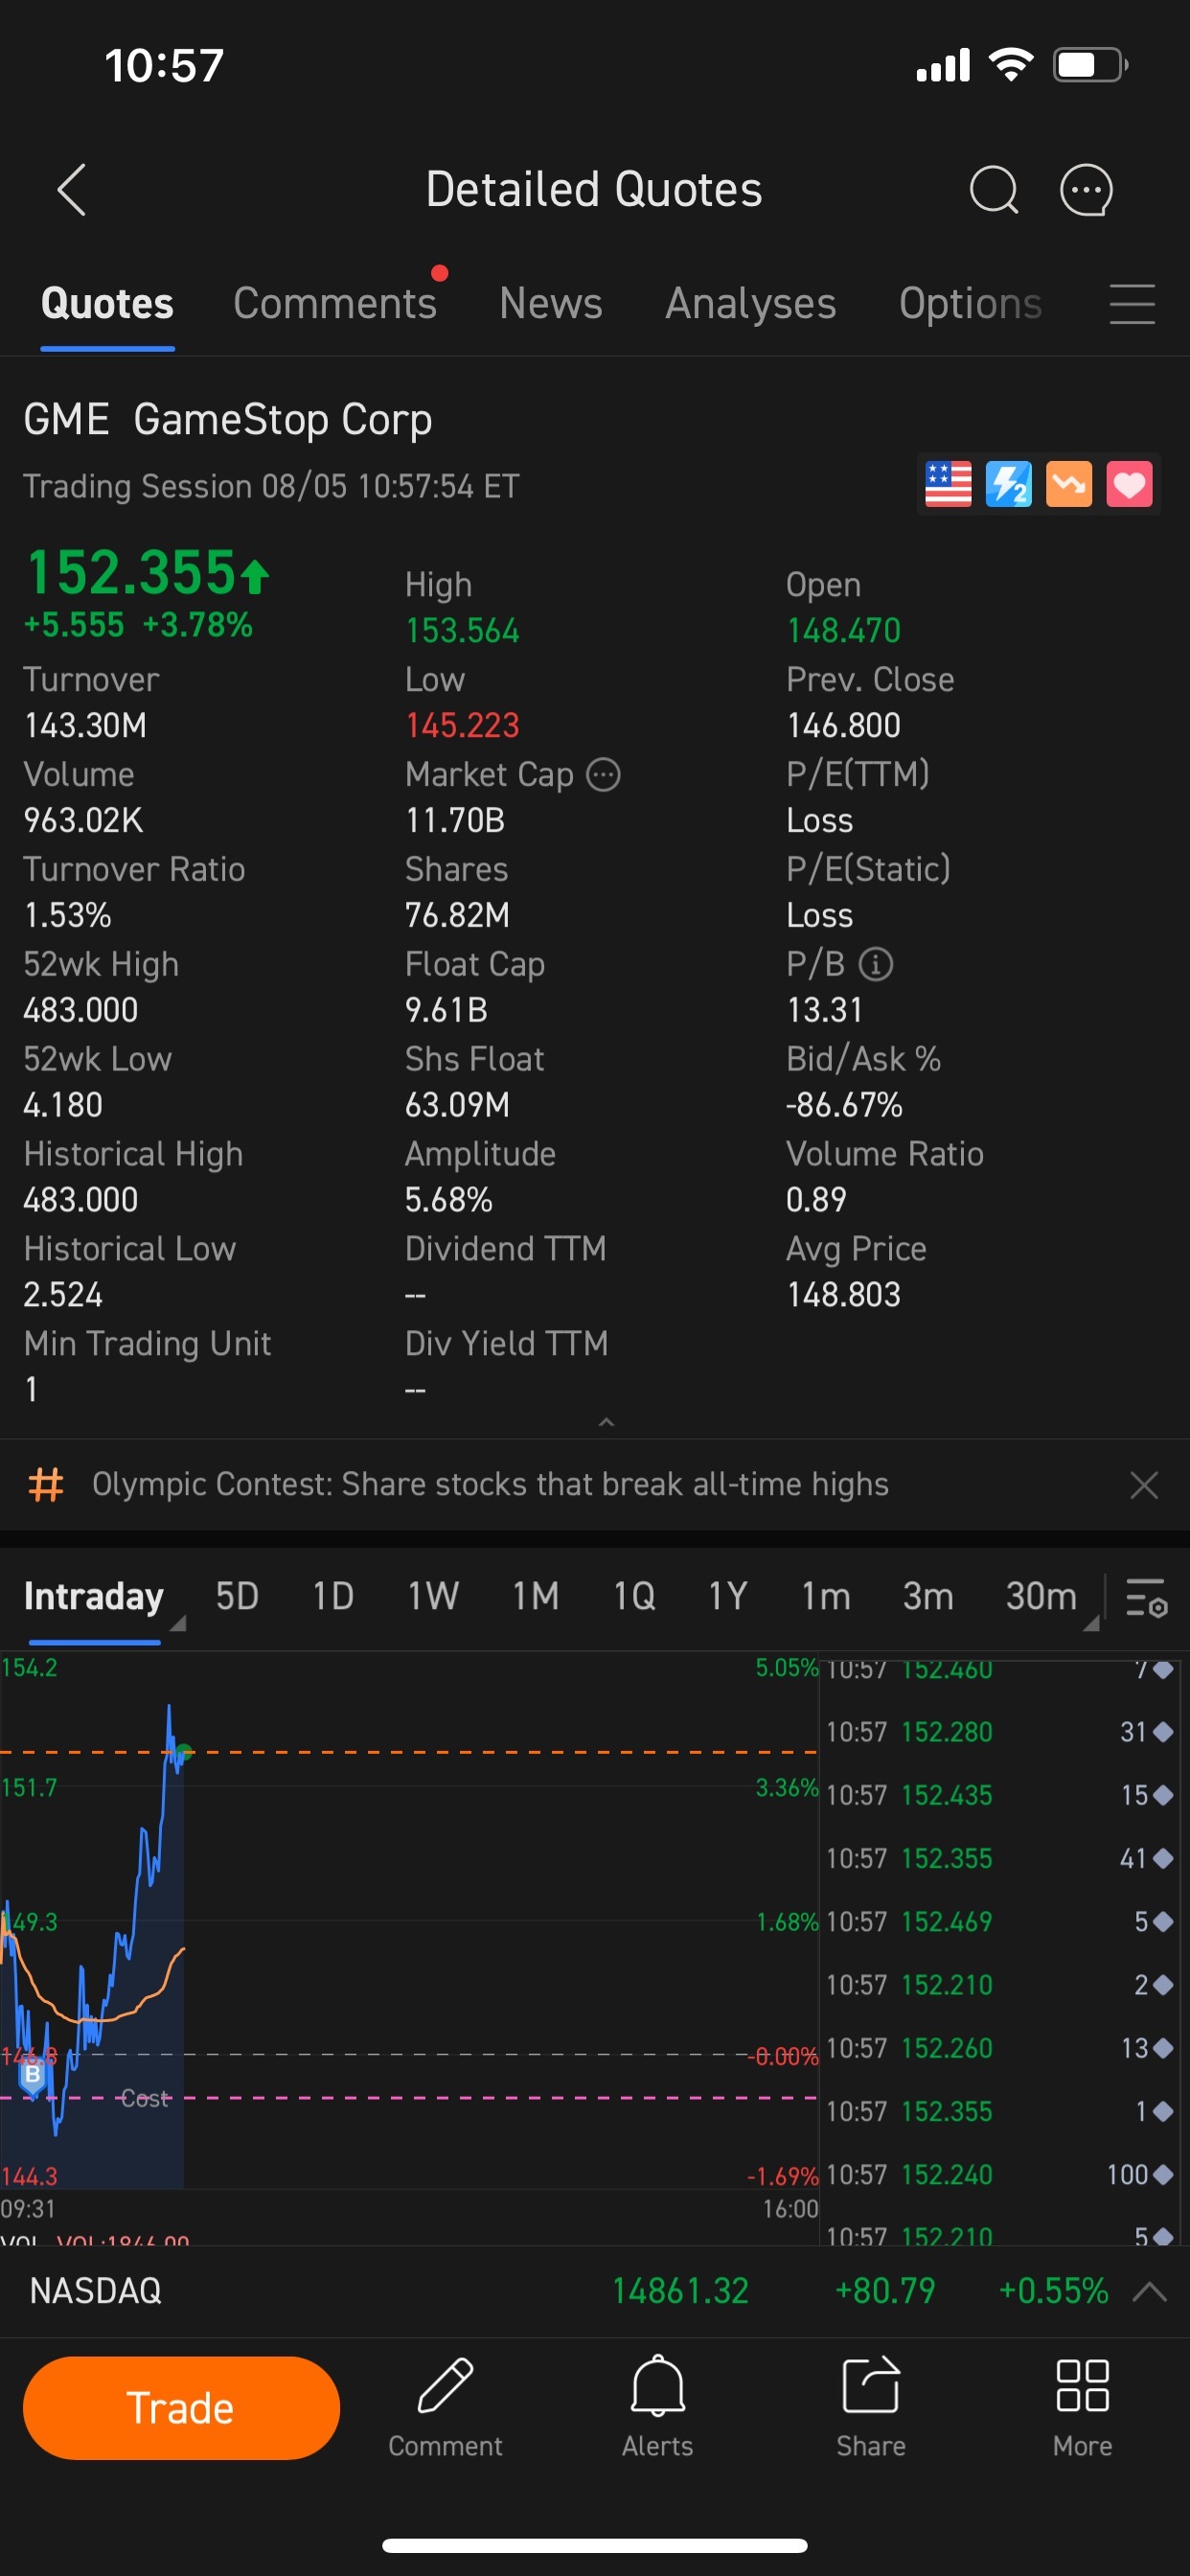This screenshot has height=2576, width=1190.
Task: Tap the 152.260 trade row
Action: click(x=1000, y=2048)
